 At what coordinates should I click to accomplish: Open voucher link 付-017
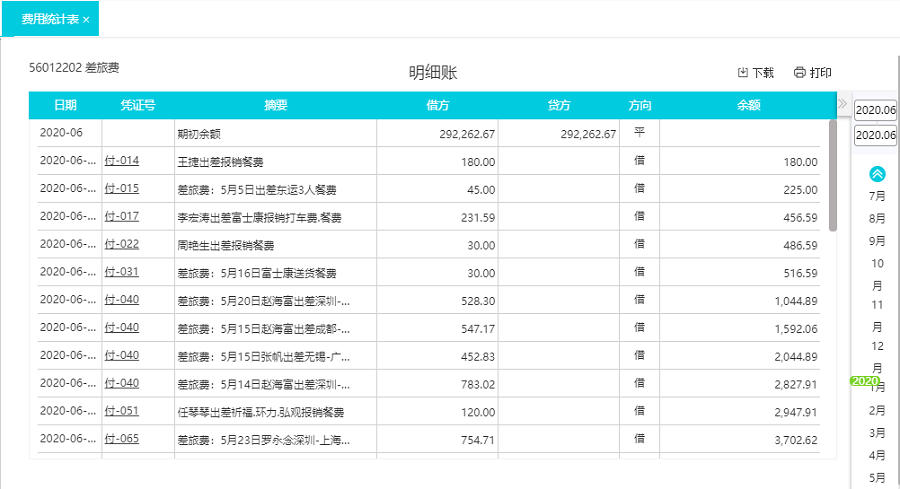tap(123, 217)
